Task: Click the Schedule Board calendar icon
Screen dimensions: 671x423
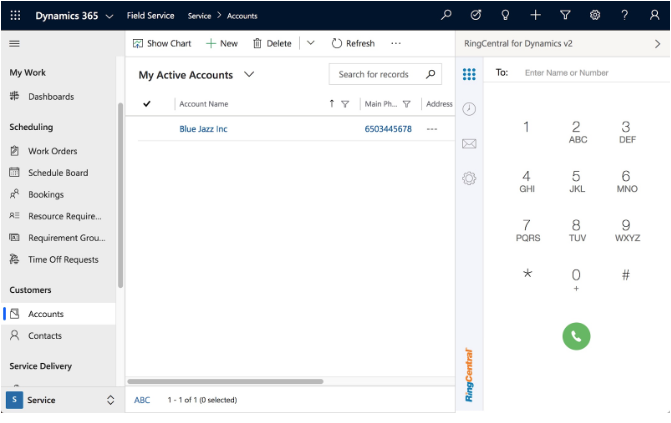Action: 15,173
